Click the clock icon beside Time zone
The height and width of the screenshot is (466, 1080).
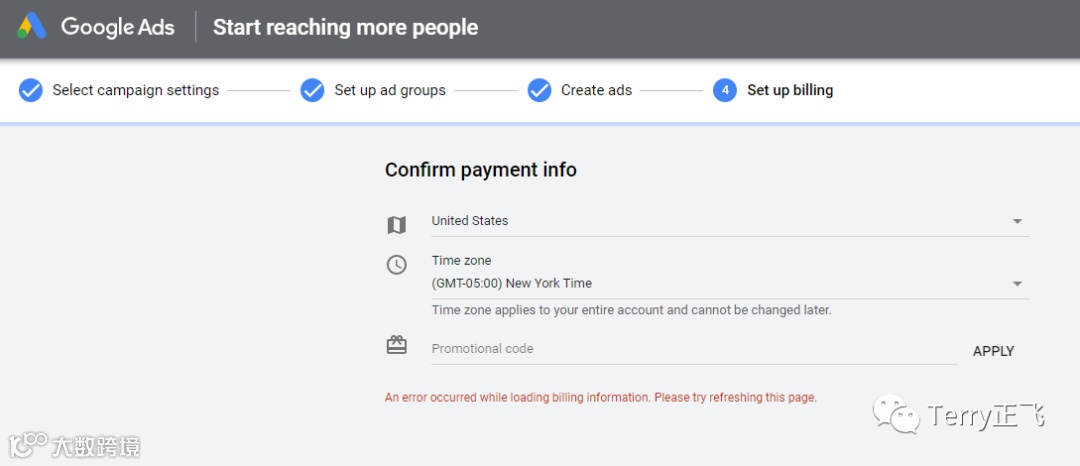tap(397, 265)
